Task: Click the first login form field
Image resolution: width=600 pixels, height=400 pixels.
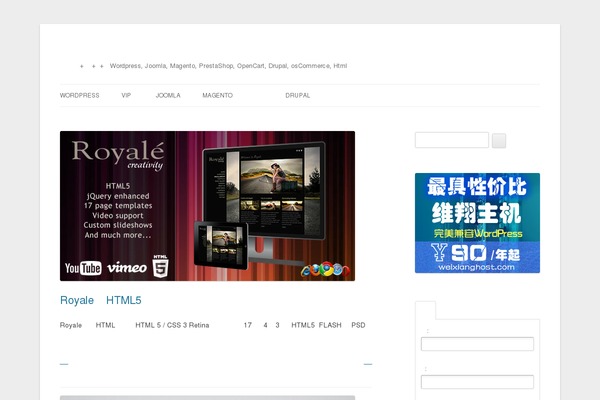Action: click(477, 344)
